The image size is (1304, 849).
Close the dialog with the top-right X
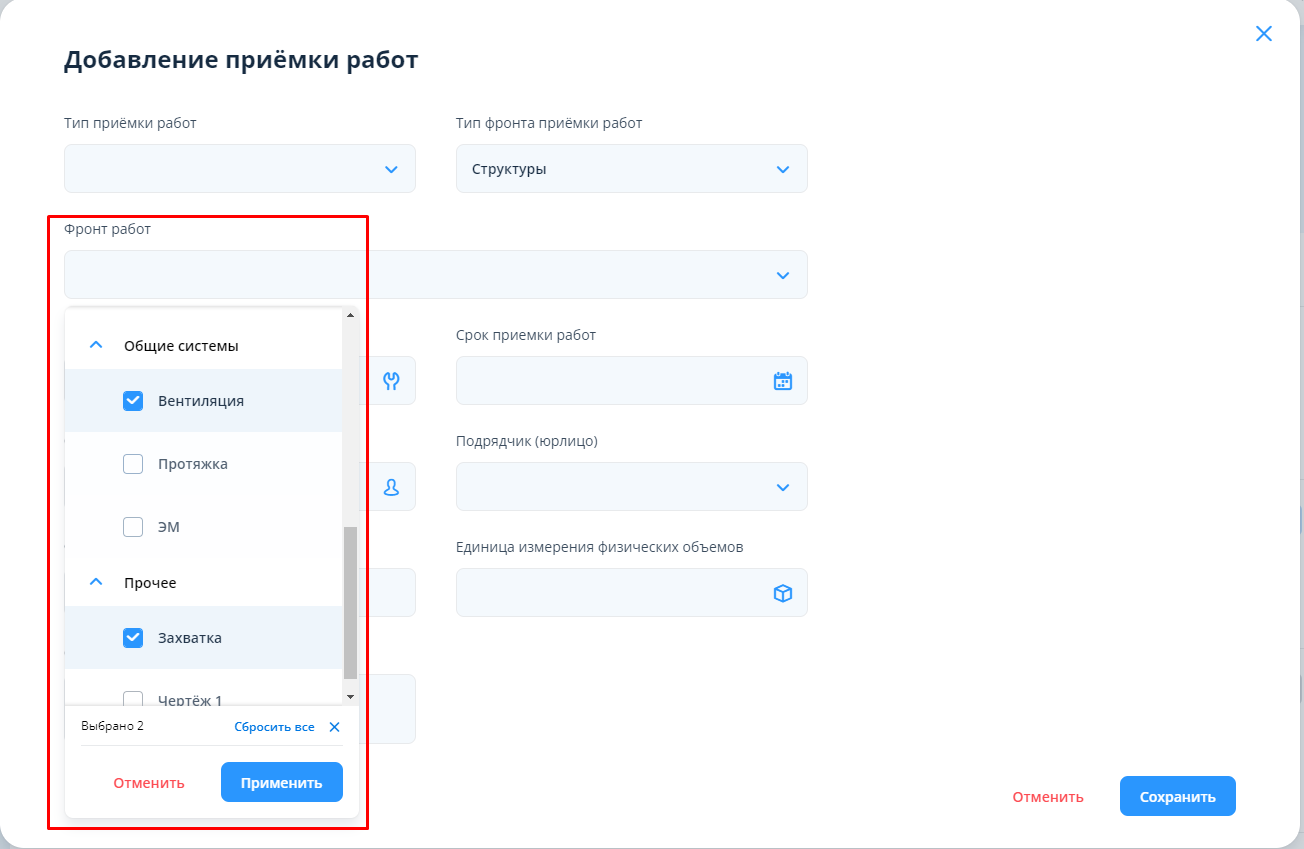click(1263, 34)
